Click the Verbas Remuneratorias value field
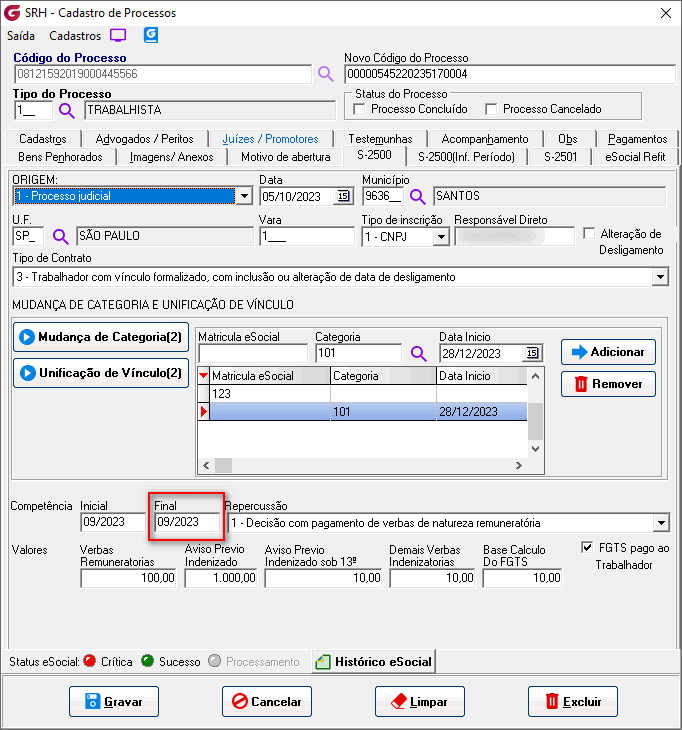The height and width of the screenshot is (730, 682). pyautogui.click(x=128, y=578)
